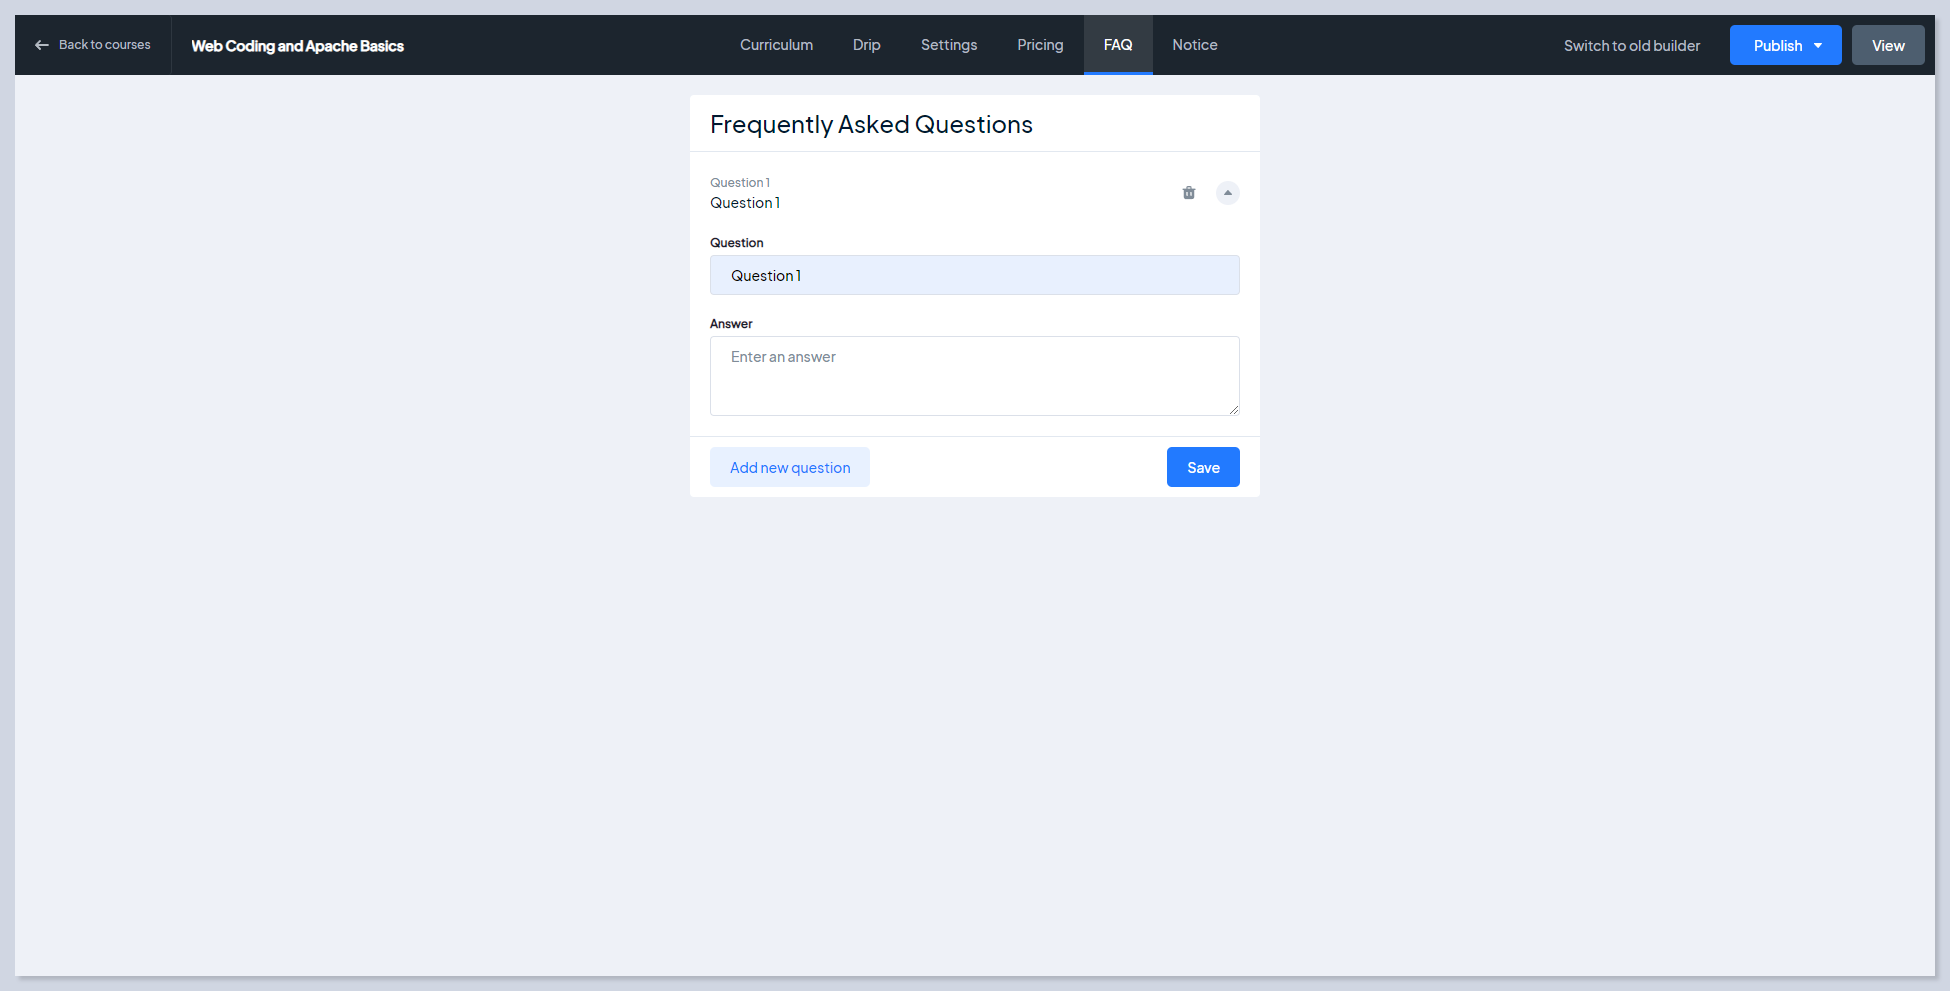Collapse the Question 1 panel

1227,193
